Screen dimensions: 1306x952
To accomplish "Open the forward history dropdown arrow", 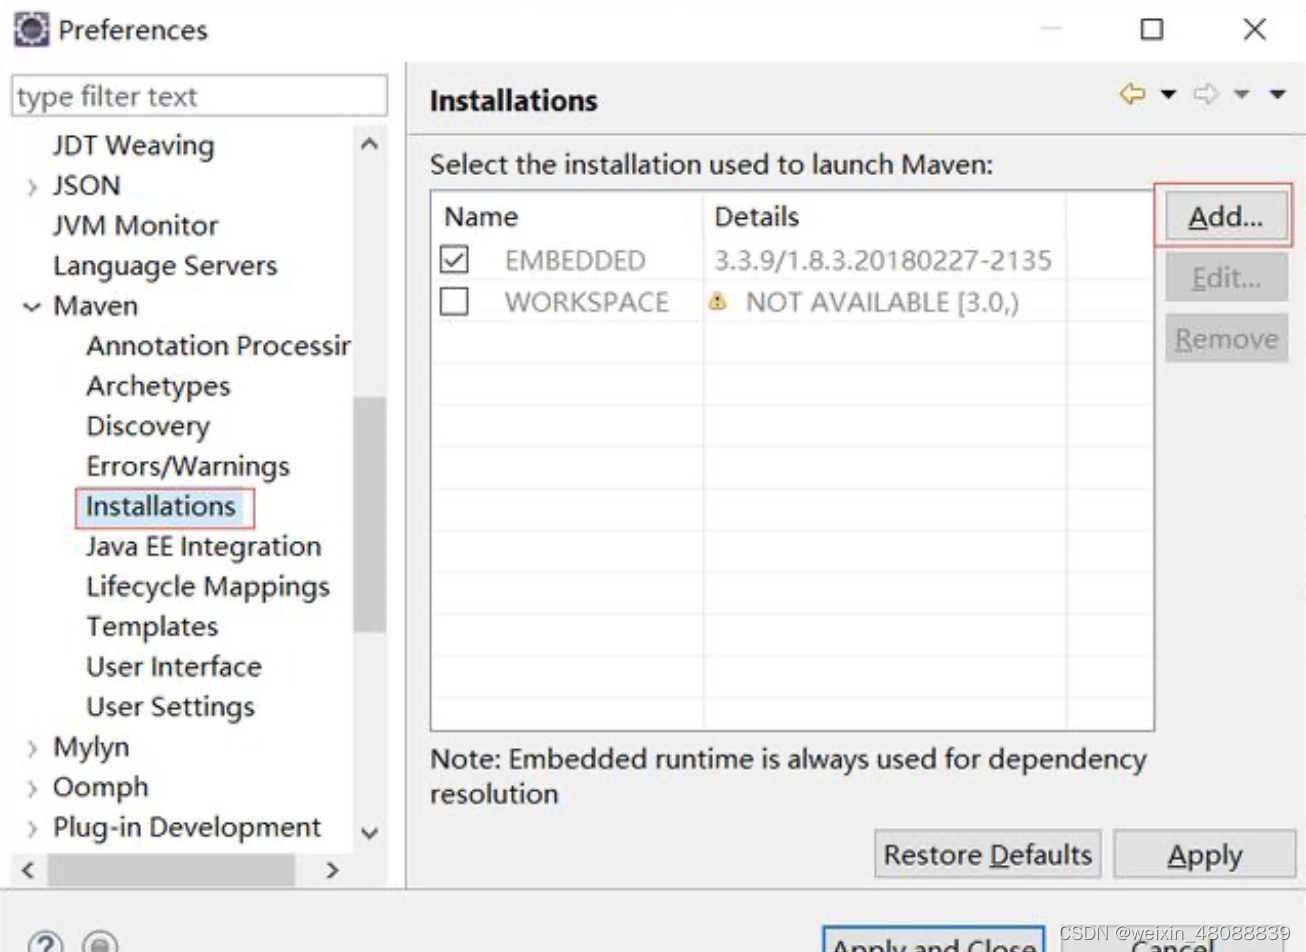I will tap(1241, 95).
